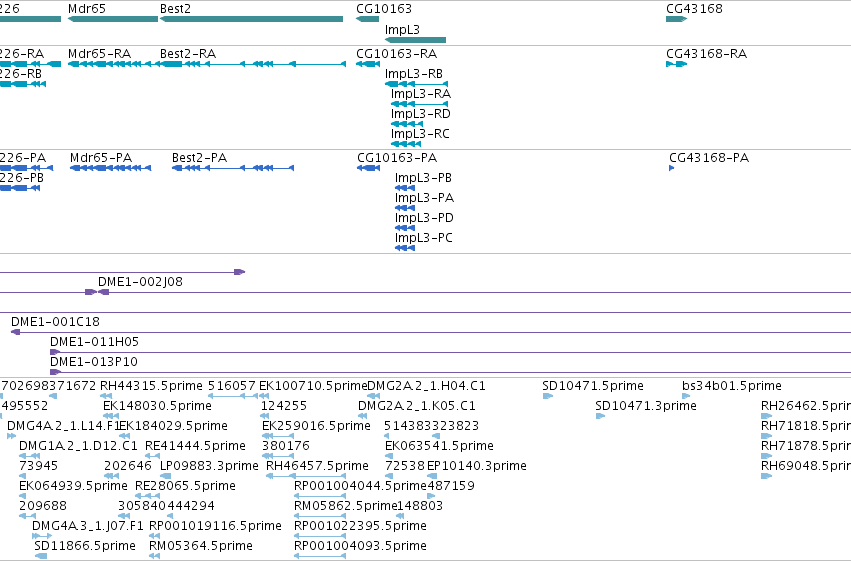Click the RP001004093.5prime label
Viewport: 851px width, 561px height.
360,546
